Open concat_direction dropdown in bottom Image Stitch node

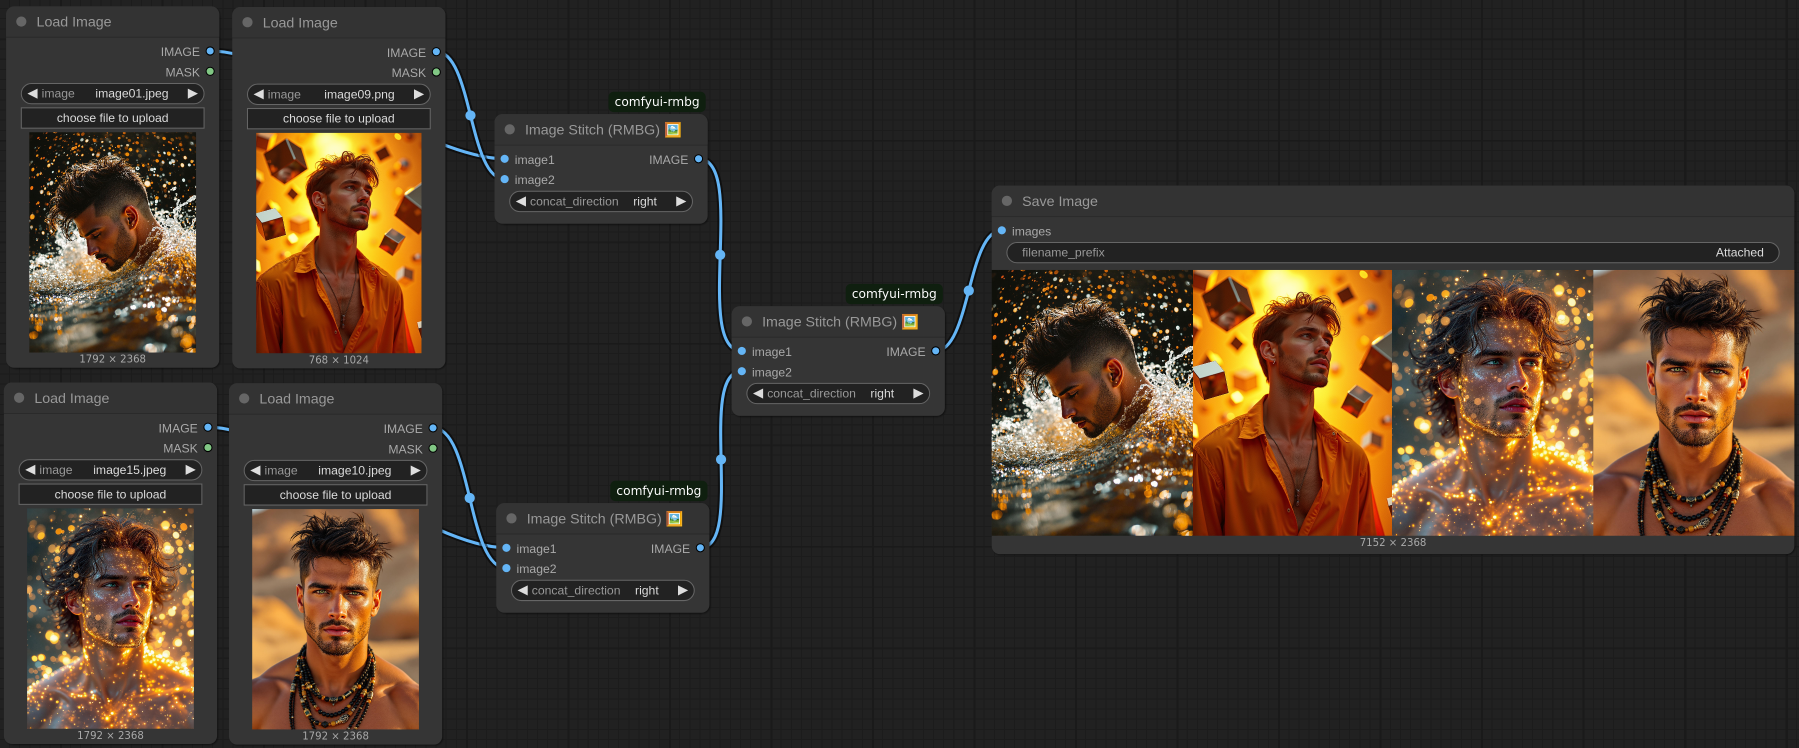point(603,590)
